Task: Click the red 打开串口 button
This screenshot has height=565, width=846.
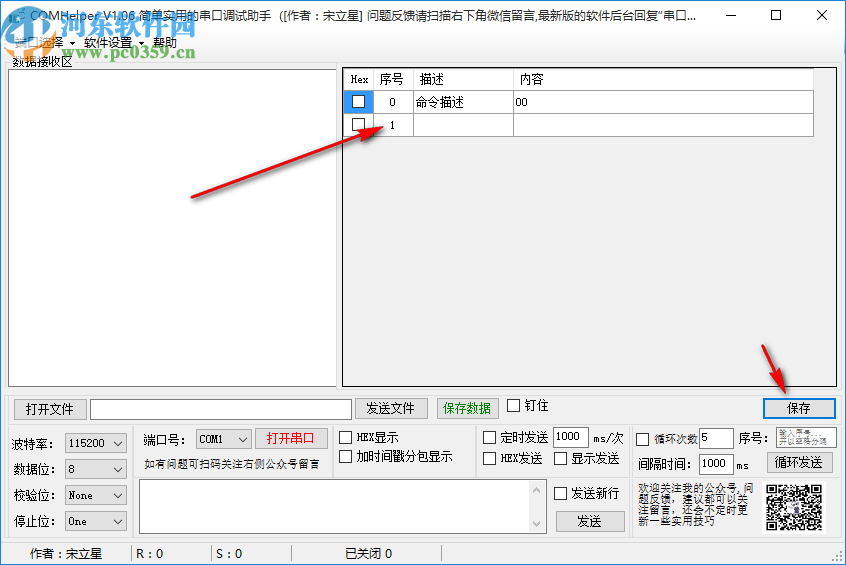Action: coord(291,438)
